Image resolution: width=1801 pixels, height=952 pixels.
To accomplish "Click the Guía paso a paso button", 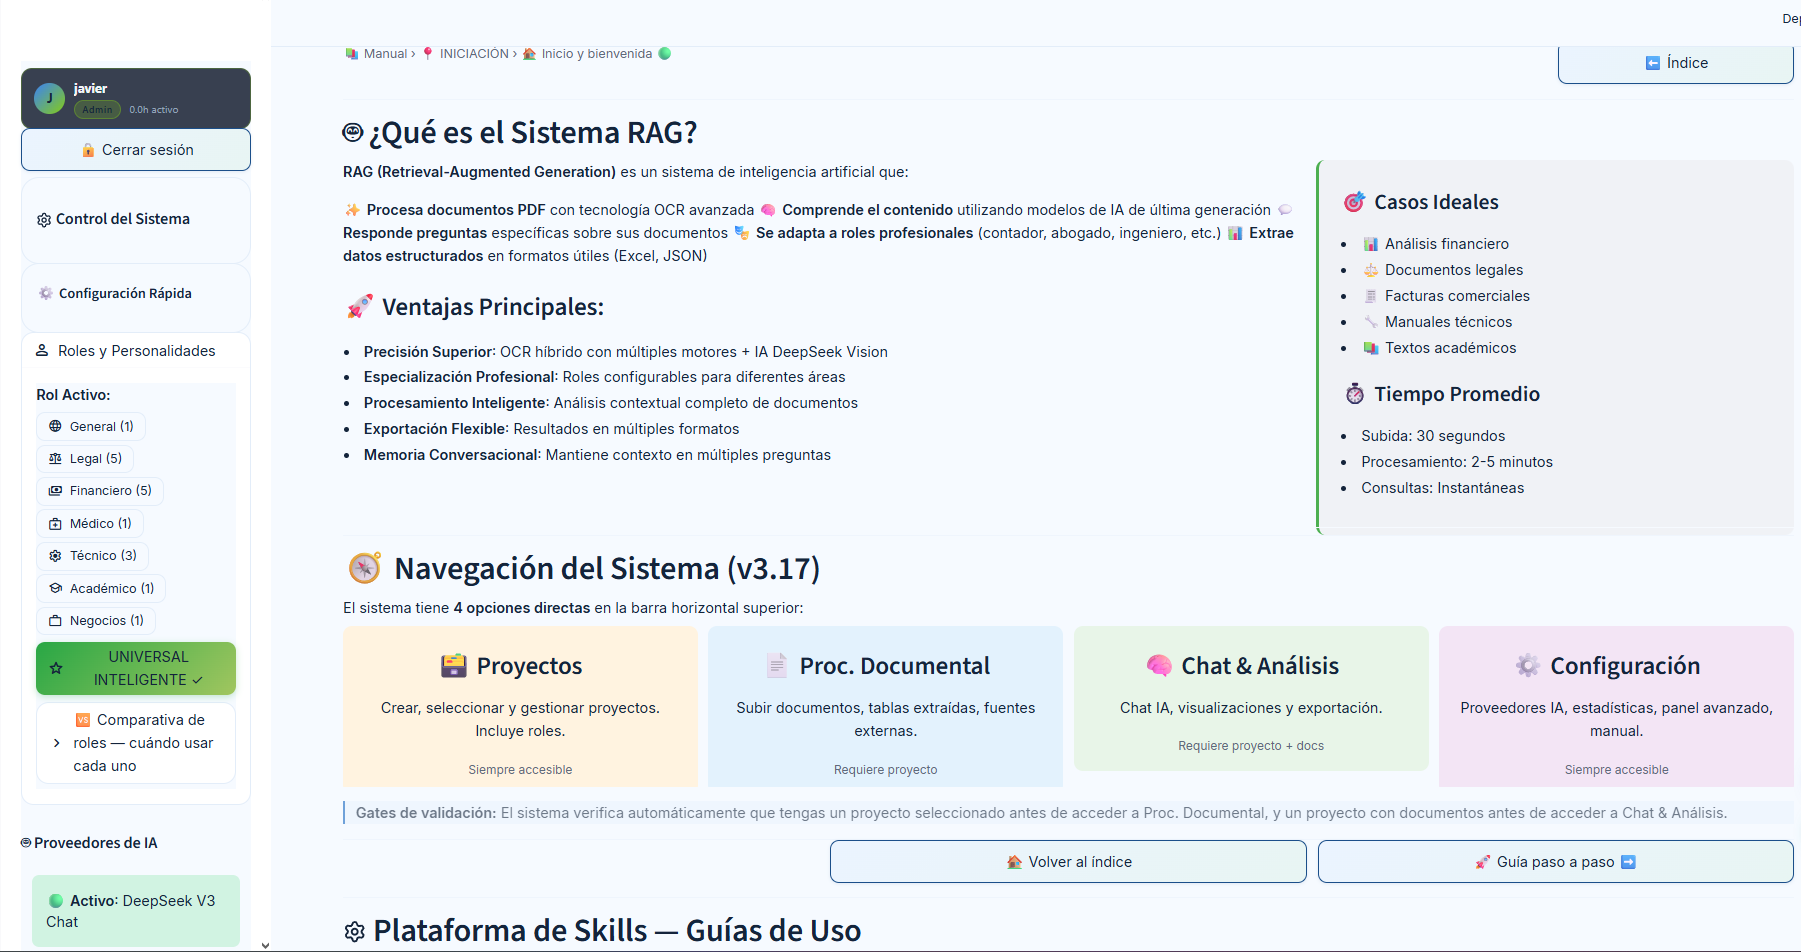I will point(1555,862).
